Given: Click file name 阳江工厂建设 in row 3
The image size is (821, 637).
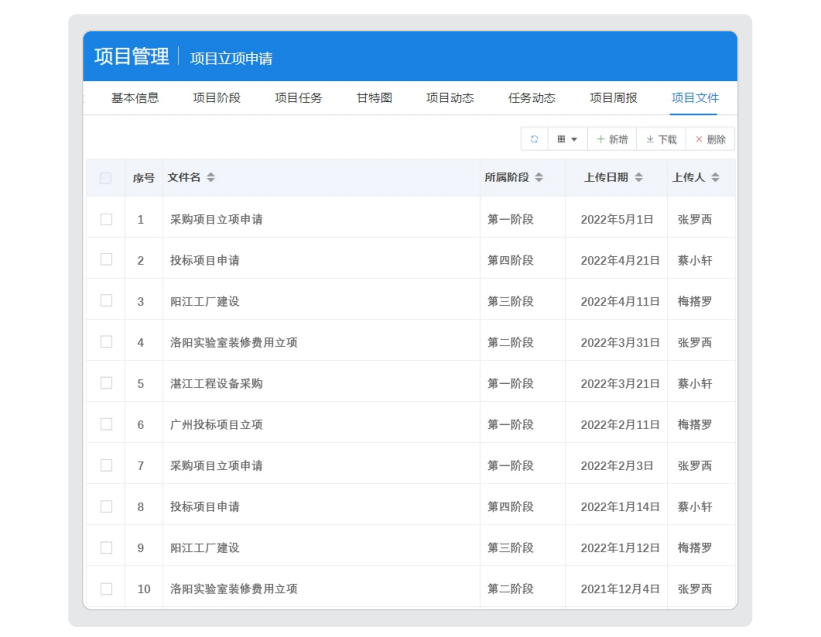Looking at the screenshot, I should pyautogui.click(x=205, y=301).
